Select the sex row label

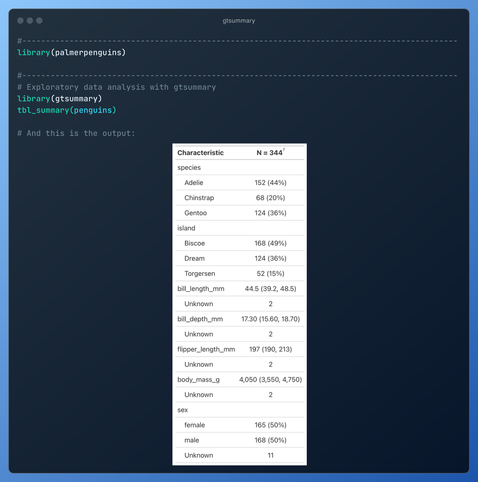tap(183, 410)
